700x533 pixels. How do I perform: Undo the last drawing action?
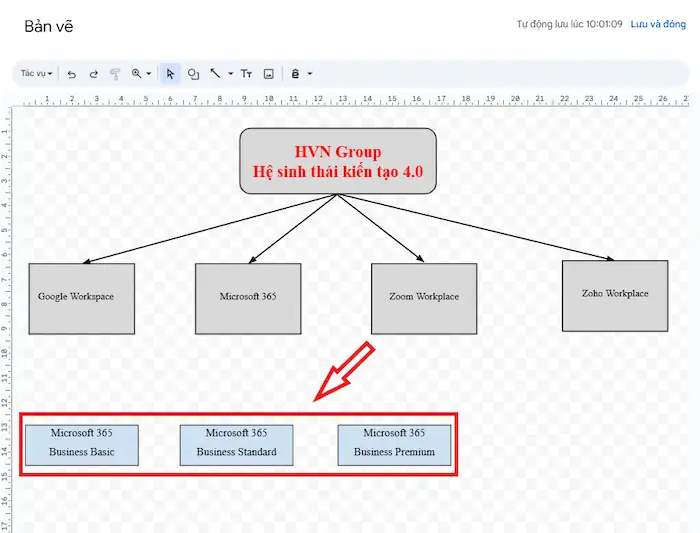click(x=71, y=74)
